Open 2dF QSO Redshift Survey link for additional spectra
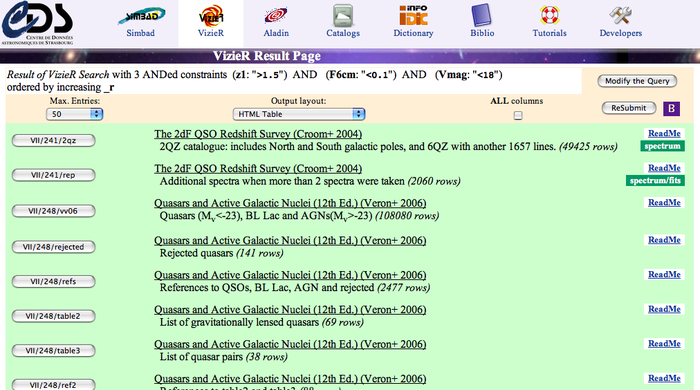 click(258, 169)
